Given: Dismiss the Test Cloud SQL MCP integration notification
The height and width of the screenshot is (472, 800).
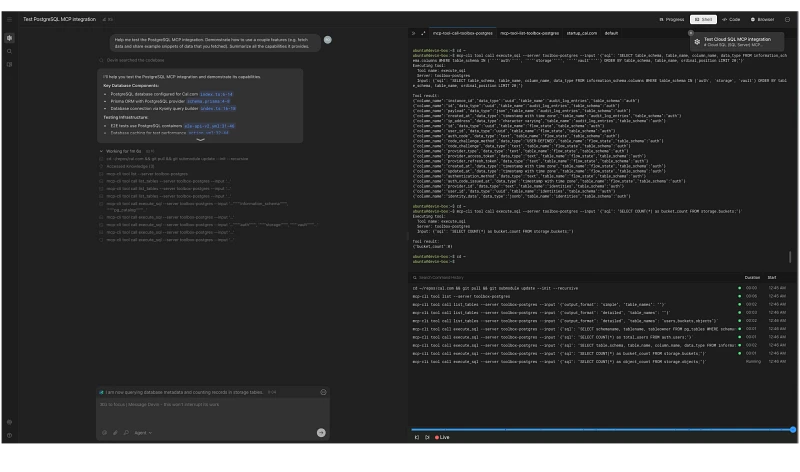Looking at the screenshot, I should pos(691,33).
